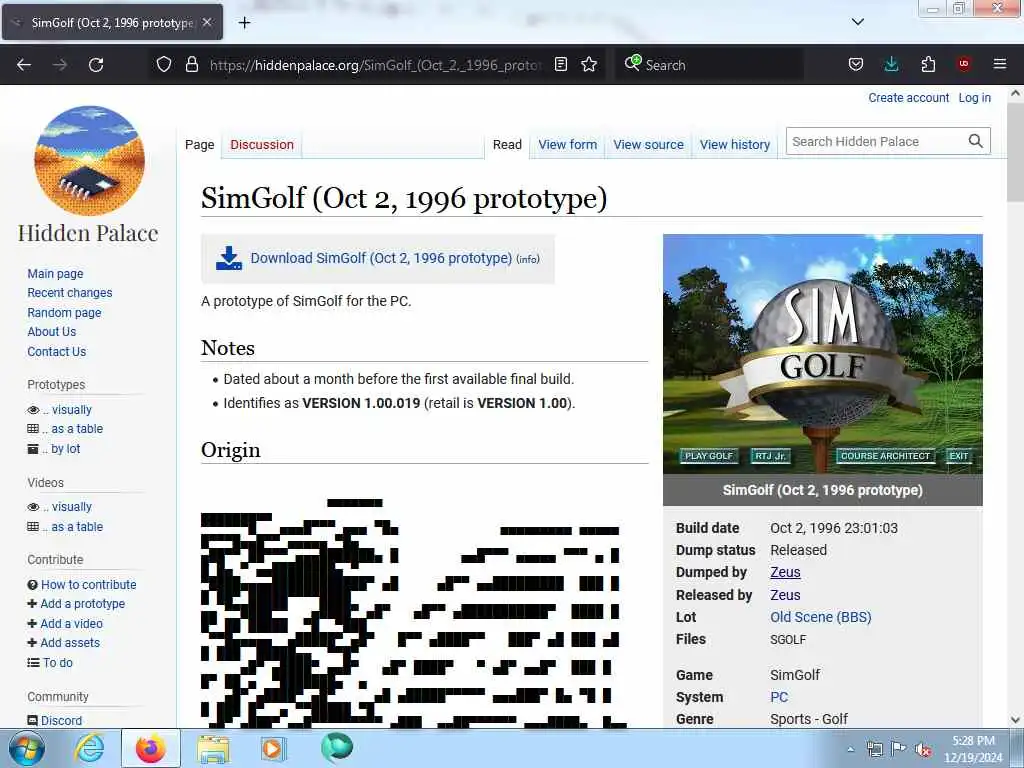The width and height of the screenshot is (1024, 768).
Task: Focus the browser Search field
Action: 709,65
